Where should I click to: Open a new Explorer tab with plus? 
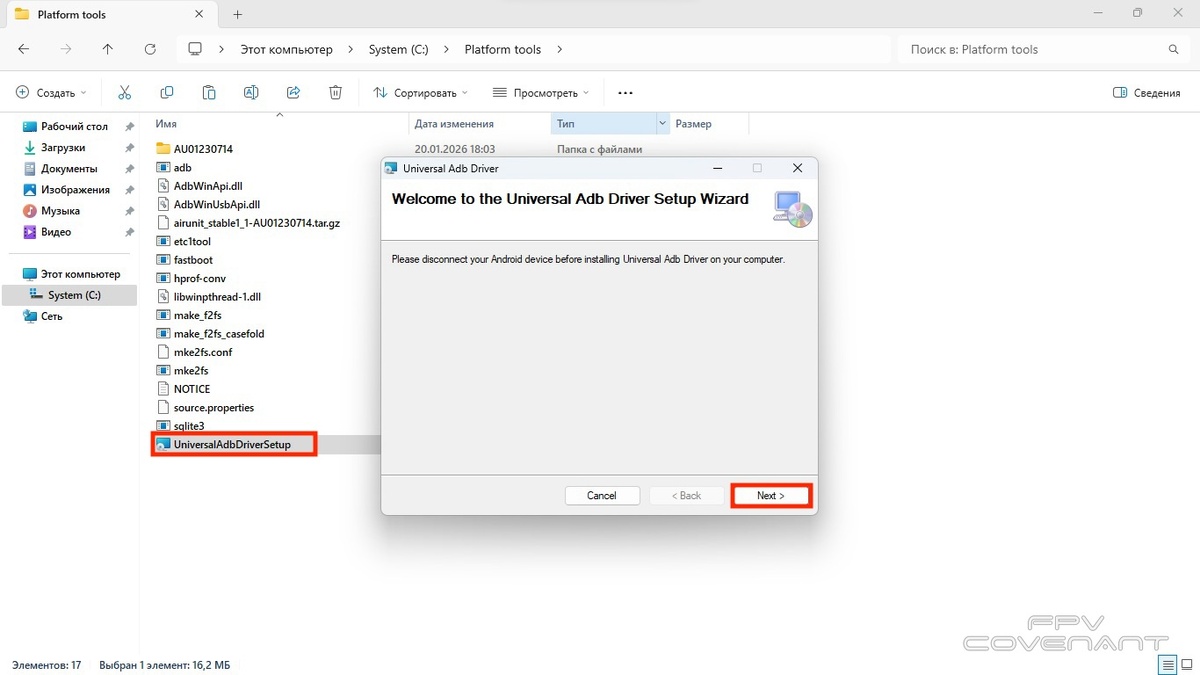[x=237, y=15]
